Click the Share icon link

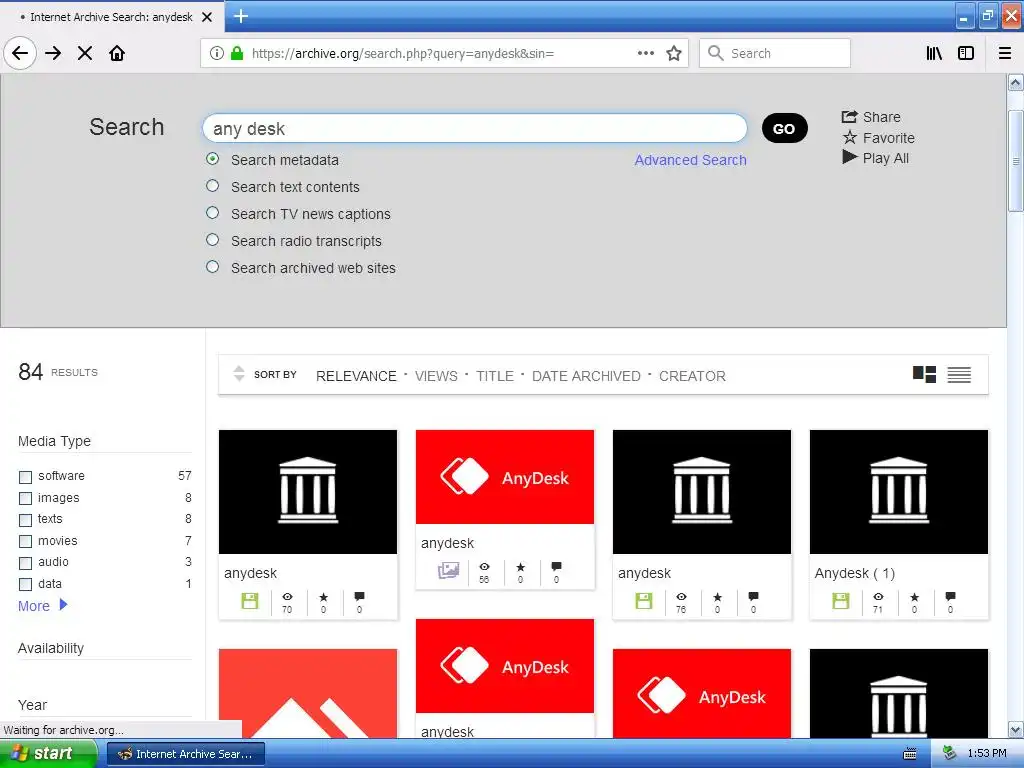[x=871, y=117]
